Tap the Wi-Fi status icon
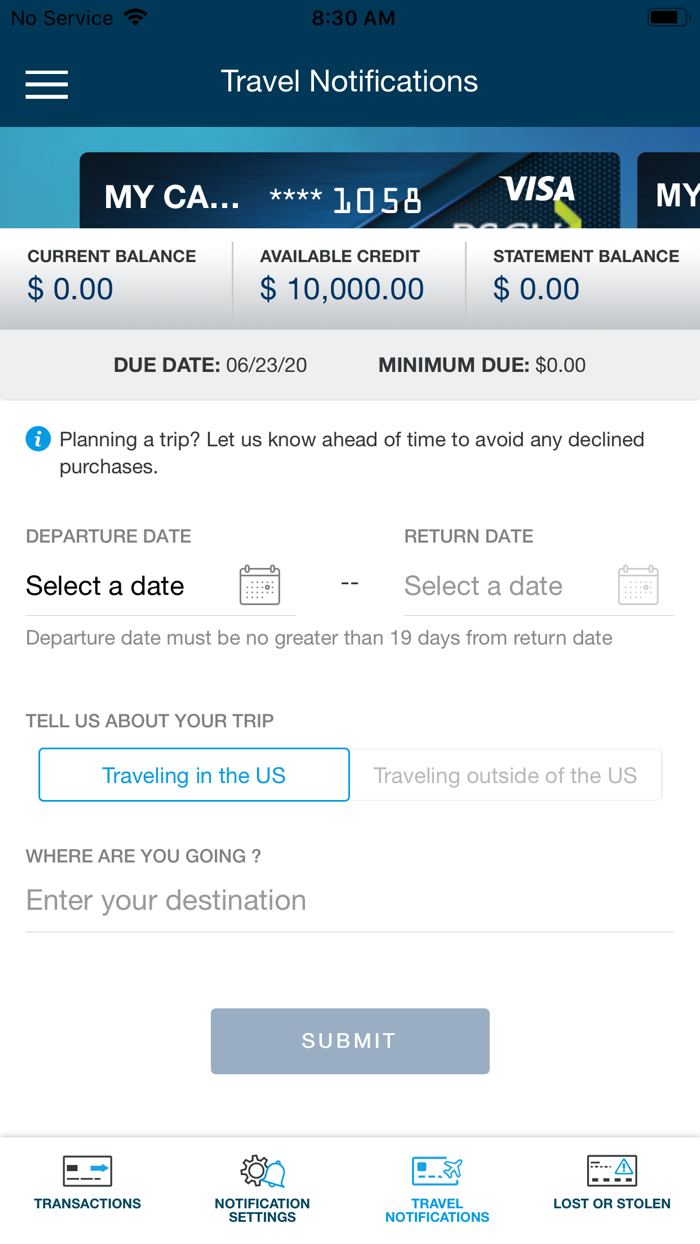The width and height of the screenshot is (700, 1244). point(135,18)
